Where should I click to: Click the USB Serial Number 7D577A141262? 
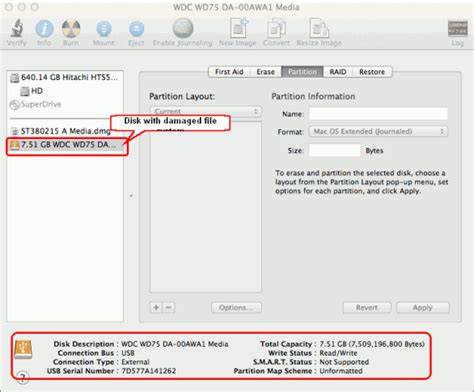tap(149, 371)
